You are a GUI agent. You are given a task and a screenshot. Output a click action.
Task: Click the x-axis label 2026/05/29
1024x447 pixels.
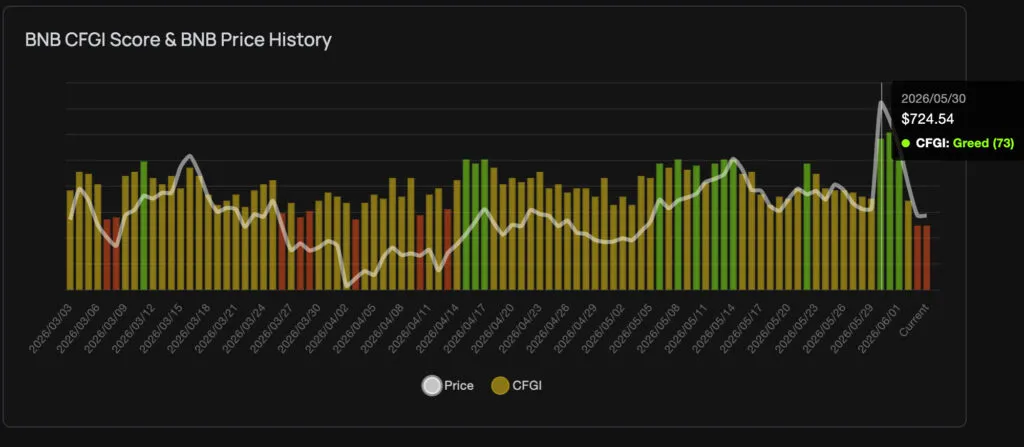tap(852, 329)
